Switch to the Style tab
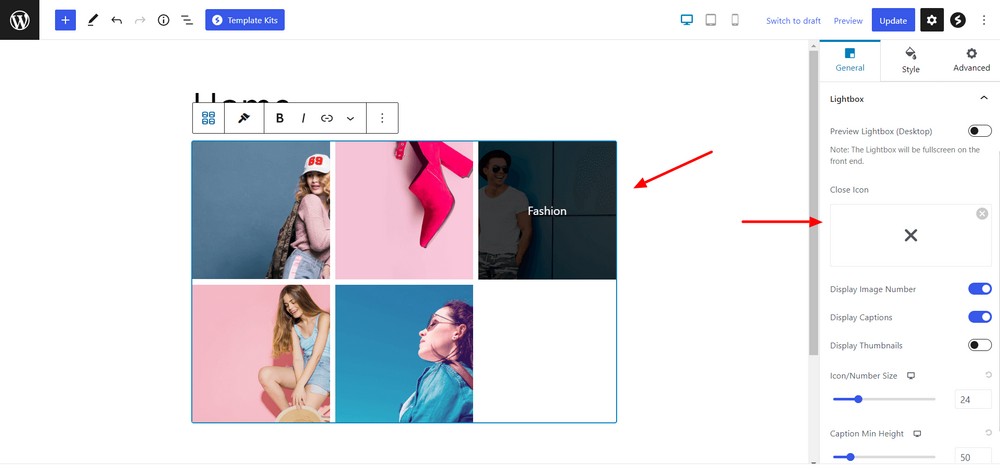The image size is (1000, 469). click(x=911, y=60)
